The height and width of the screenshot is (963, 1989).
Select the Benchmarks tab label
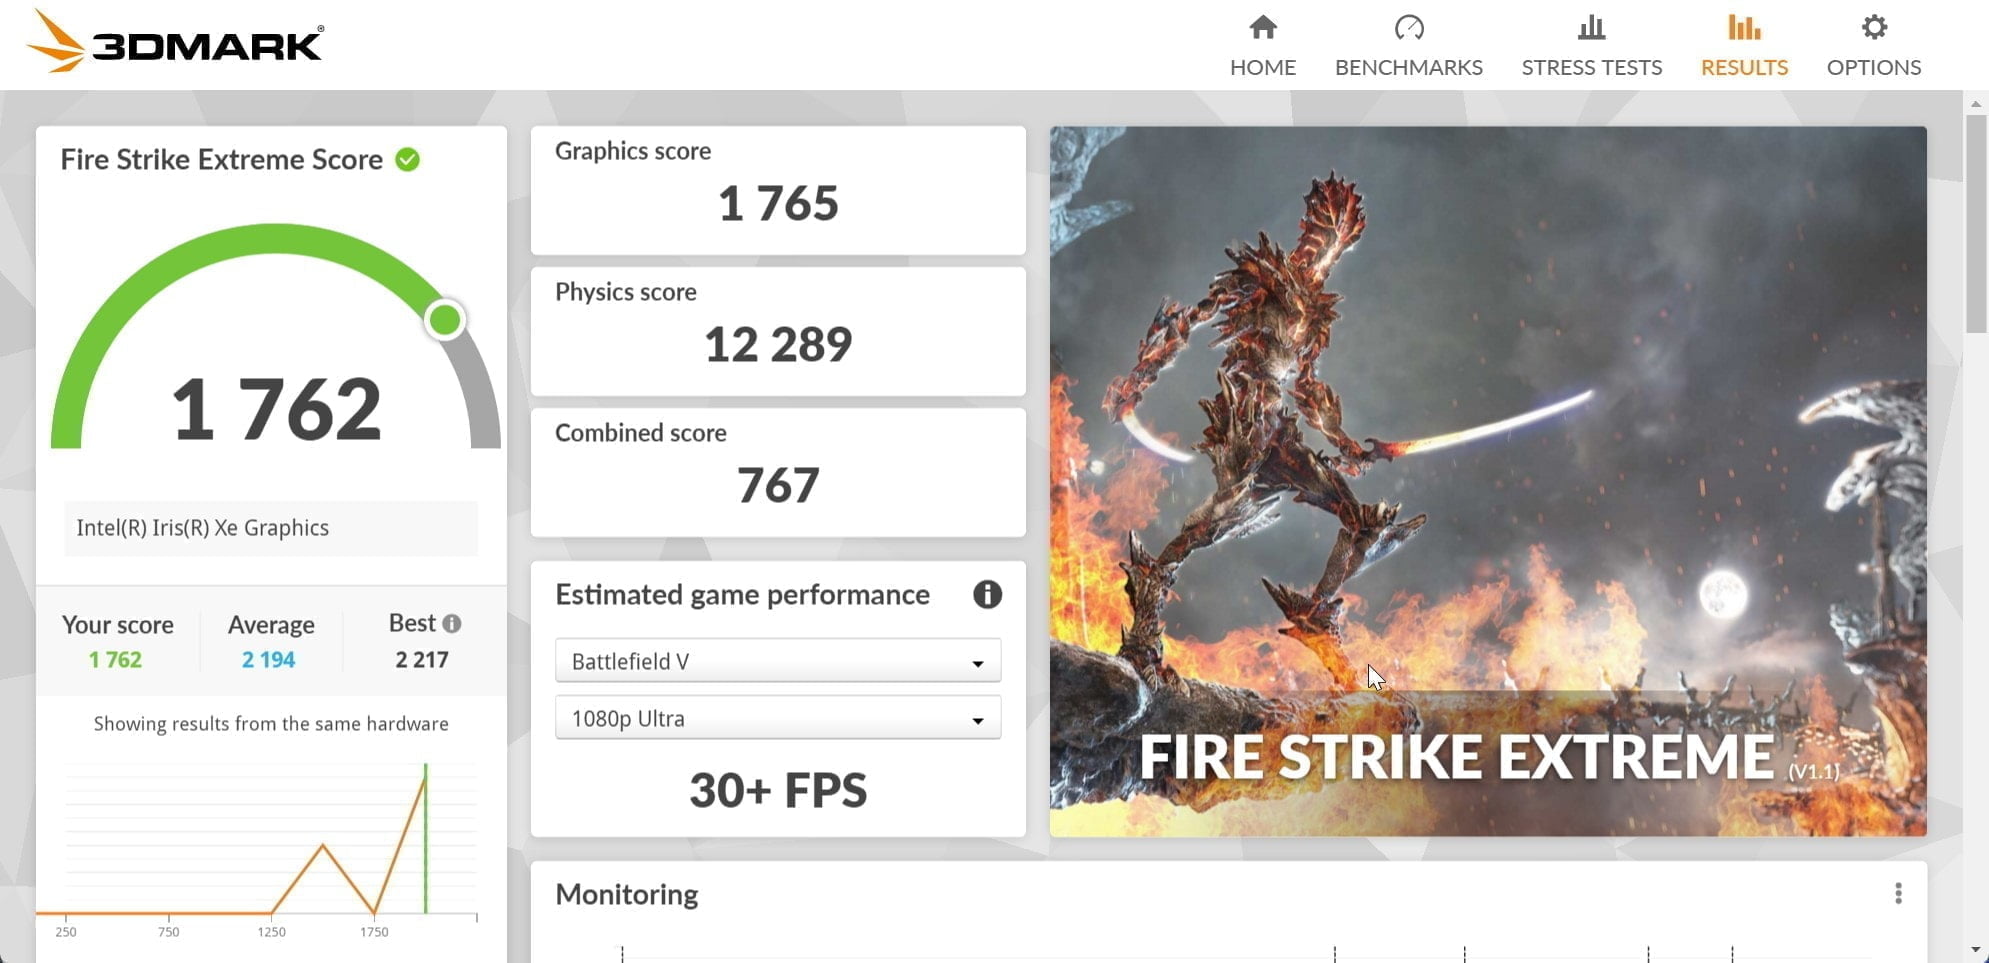(1408, 67)
